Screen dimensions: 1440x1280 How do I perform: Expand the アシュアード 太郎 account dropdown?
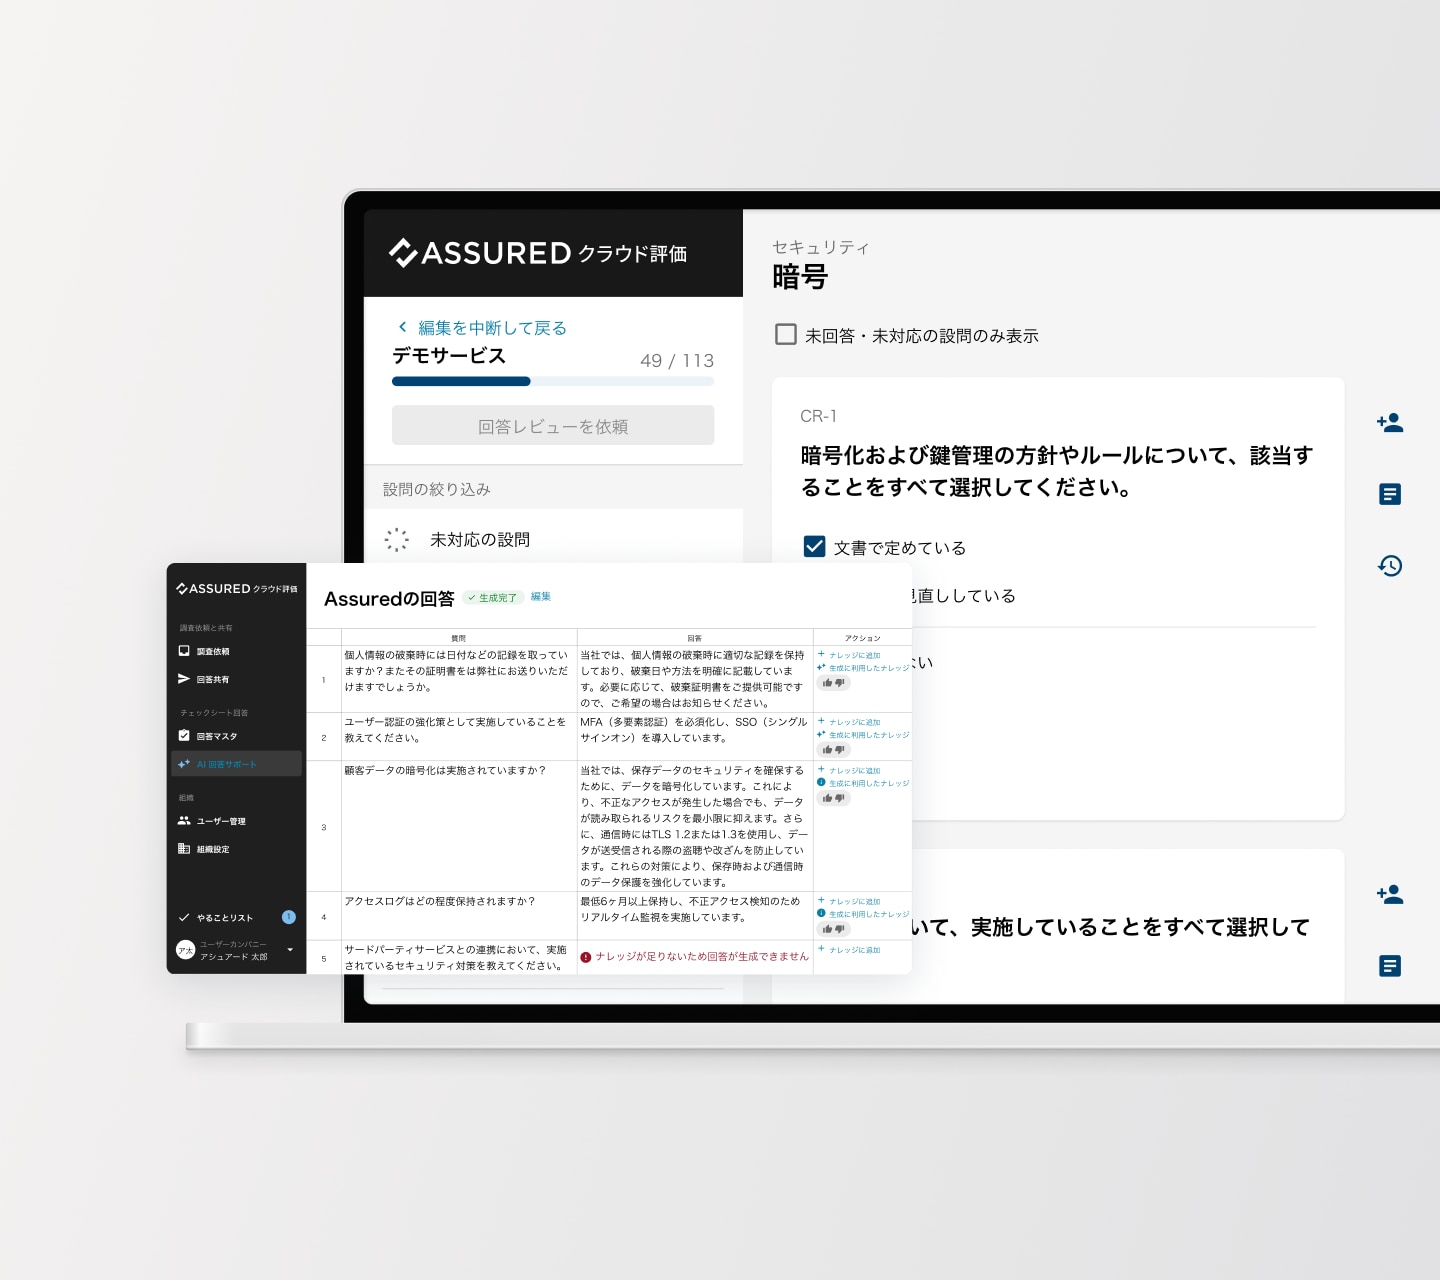pos(290,950)
